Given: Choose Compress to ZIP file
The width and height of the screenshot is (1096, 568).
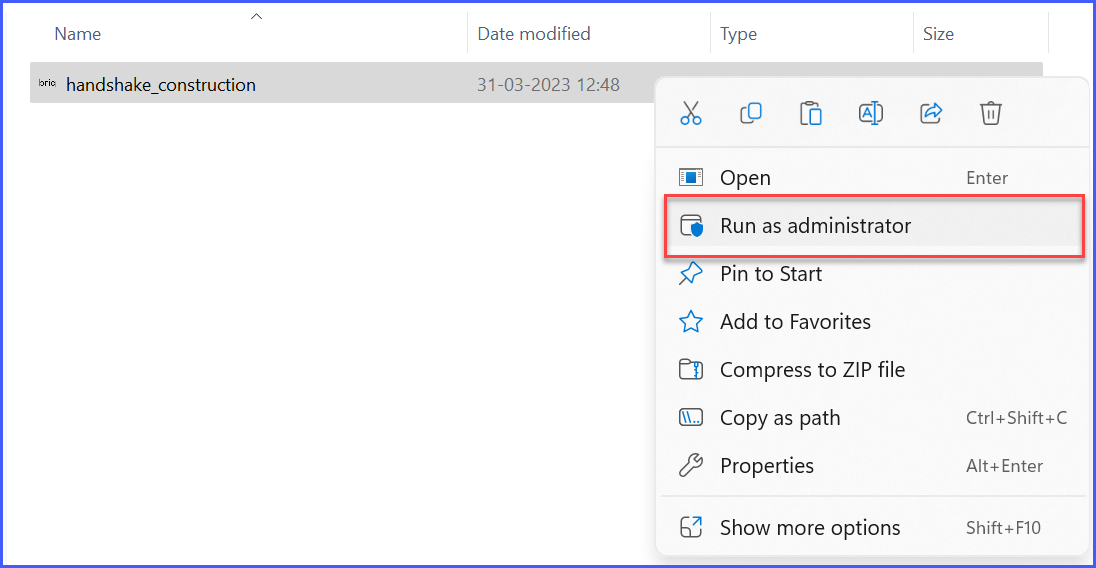Looking at the screenshot, I should coord(873,370).
